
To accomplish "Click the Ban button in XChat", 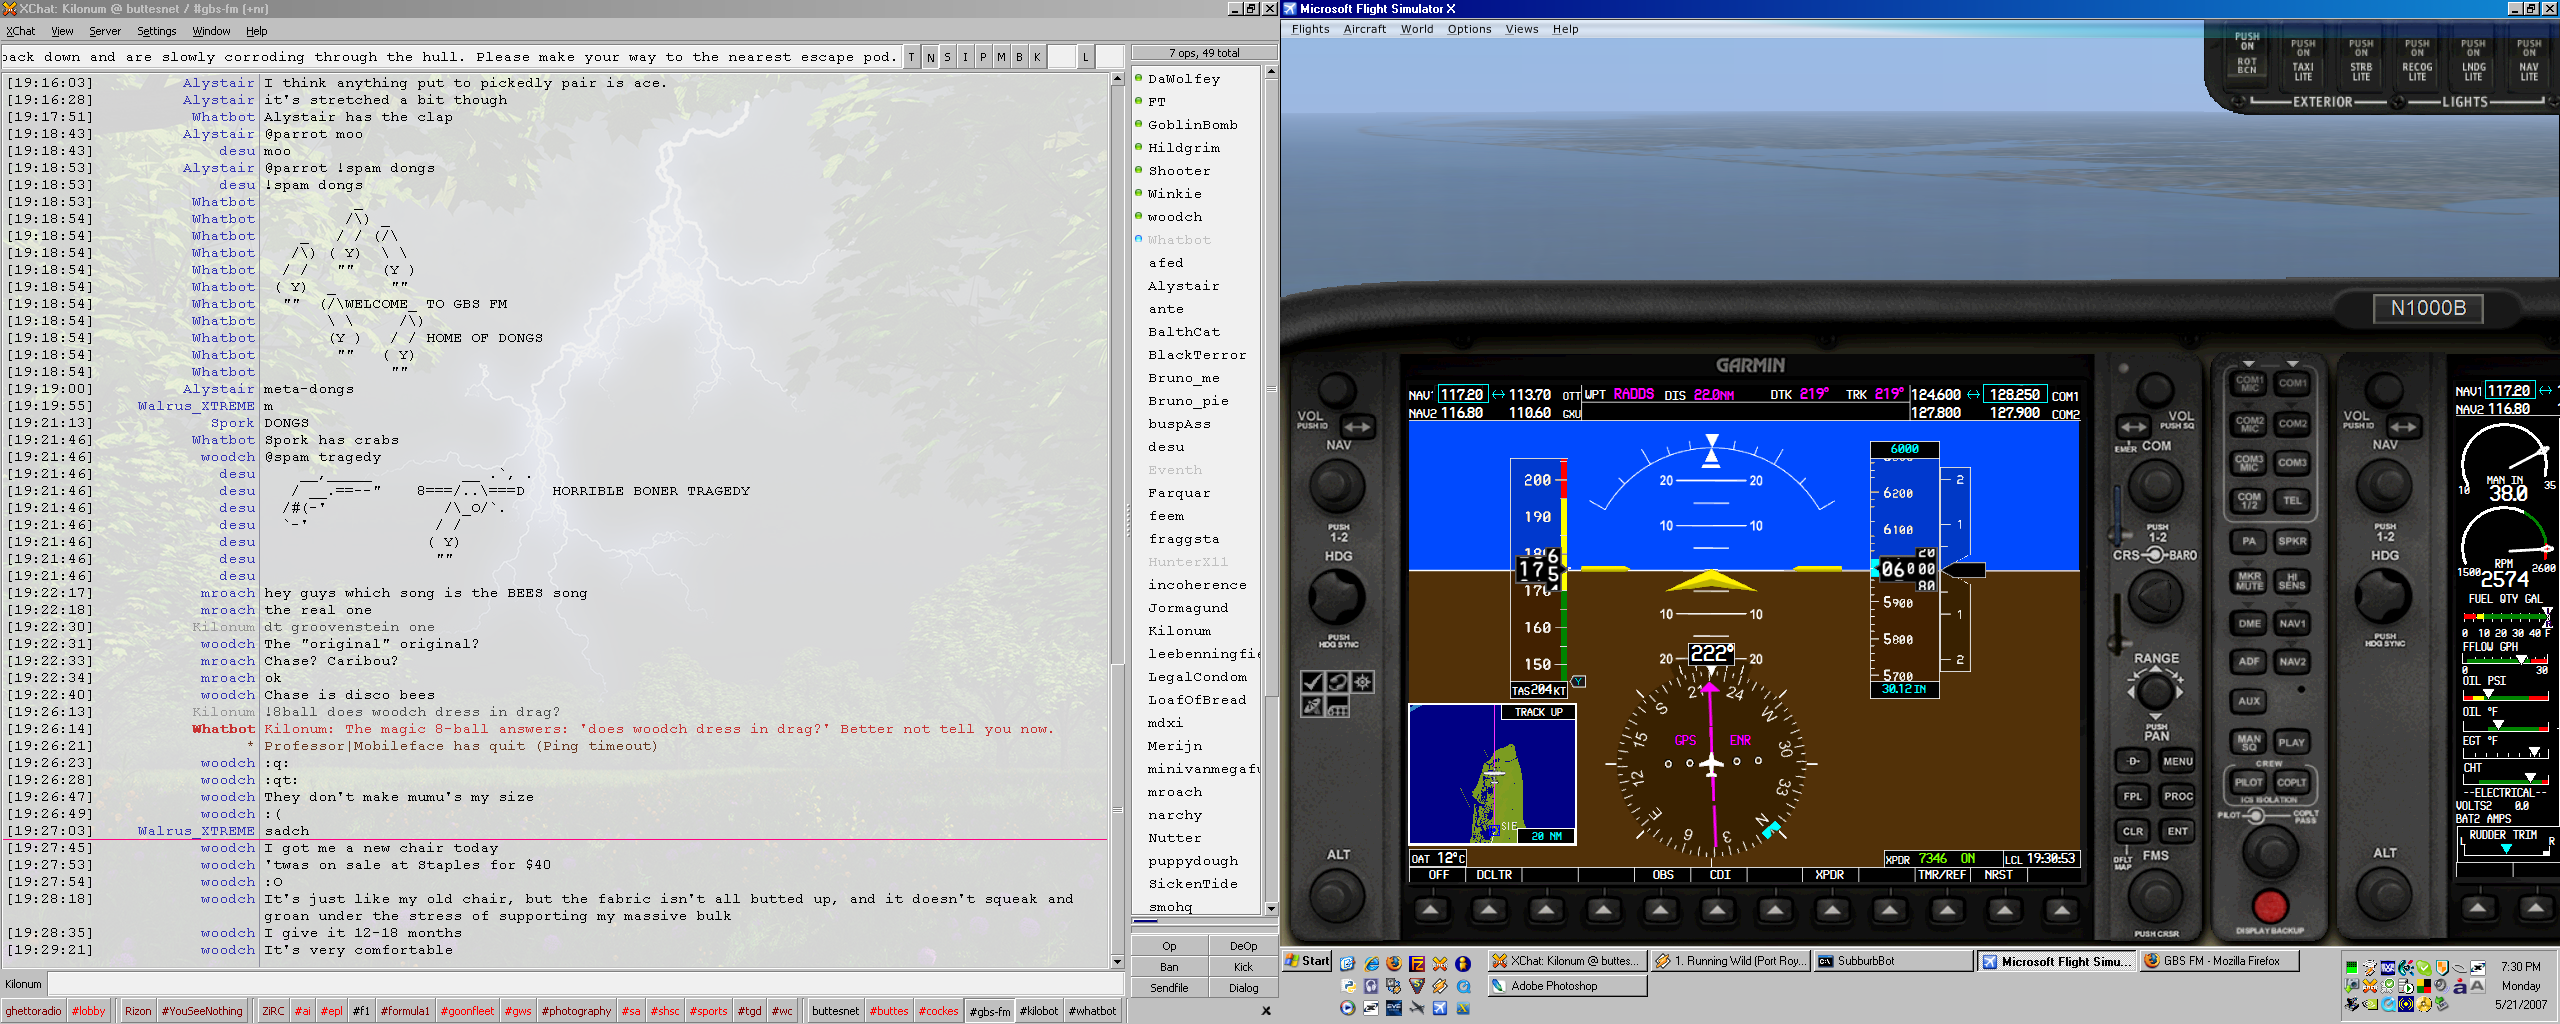I will (x=1169, y=967).
